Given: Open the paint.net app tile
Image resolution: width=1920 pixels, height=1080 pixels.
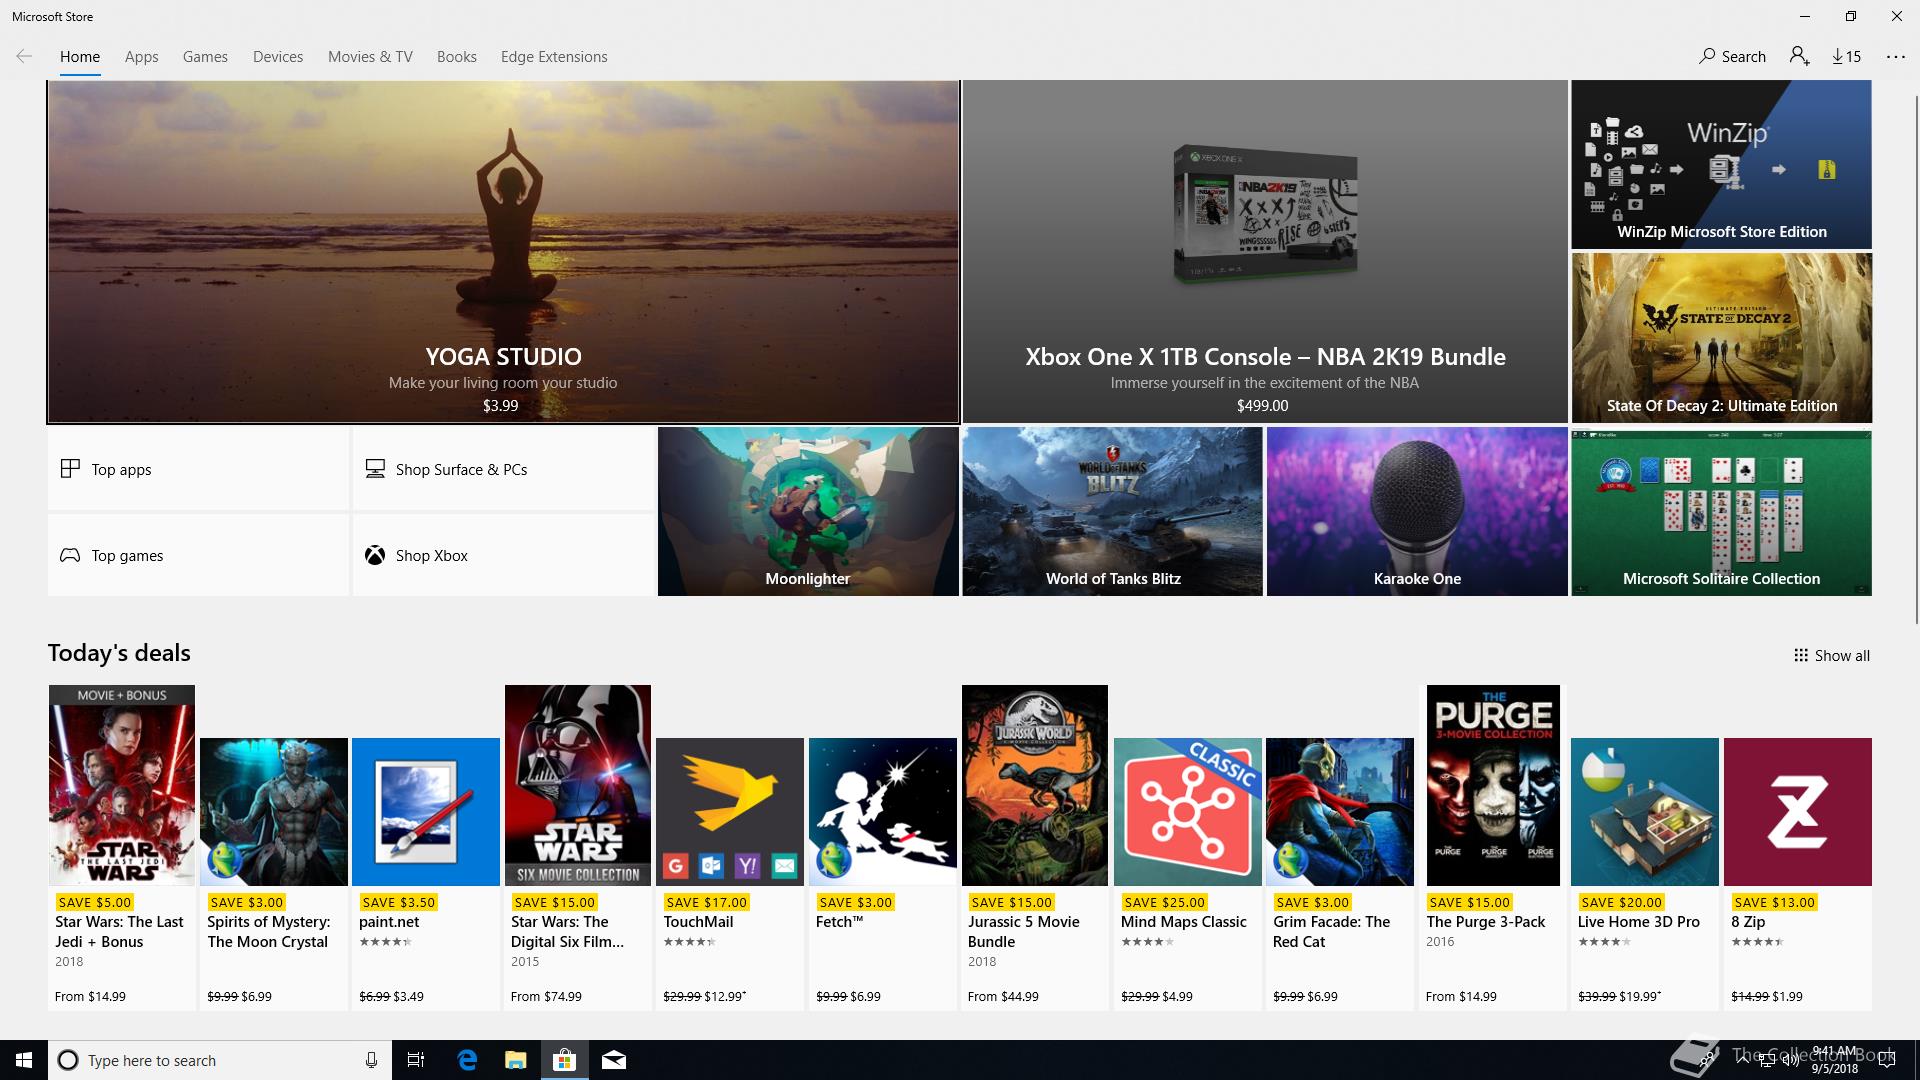Looking at the screenshot, I should 426,873.
